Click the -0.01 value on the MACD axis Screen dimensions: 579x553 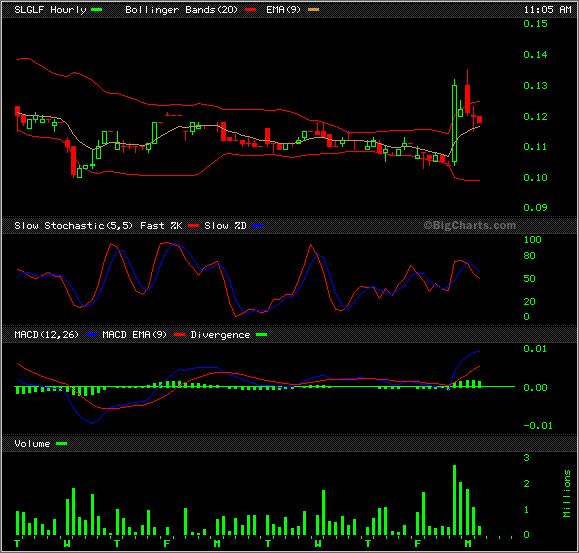click(x=538, y=426)
